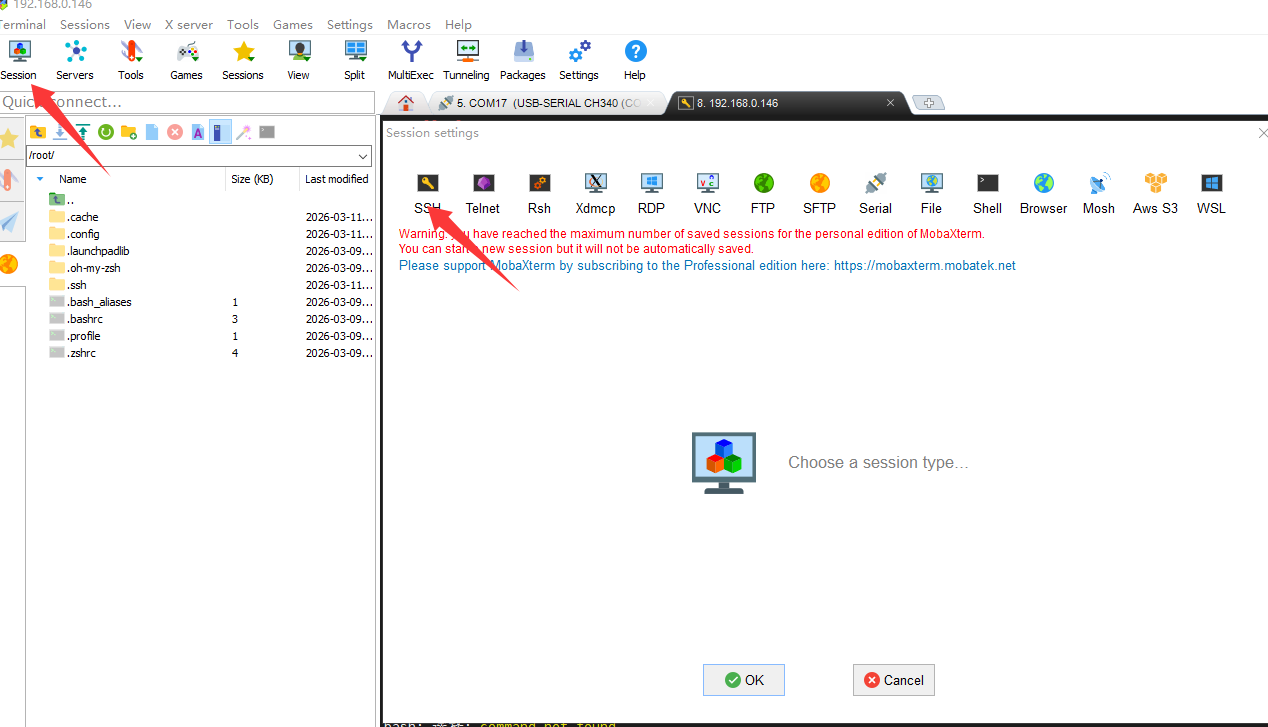Viewport: 1268px width, 727px height.
Task: Click the open terminal here icon
Action: (267, 132)
